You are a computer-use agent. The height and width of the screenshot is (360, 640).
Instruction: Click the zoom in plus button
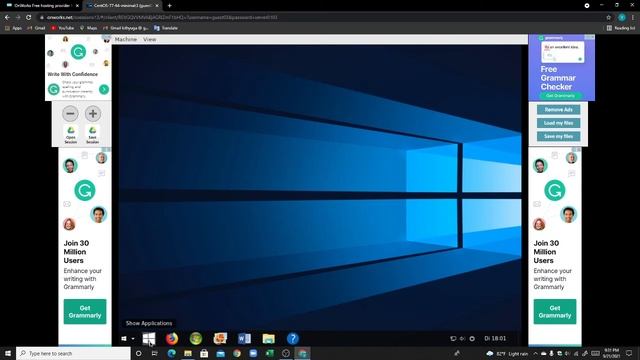(x=93, y=113)
